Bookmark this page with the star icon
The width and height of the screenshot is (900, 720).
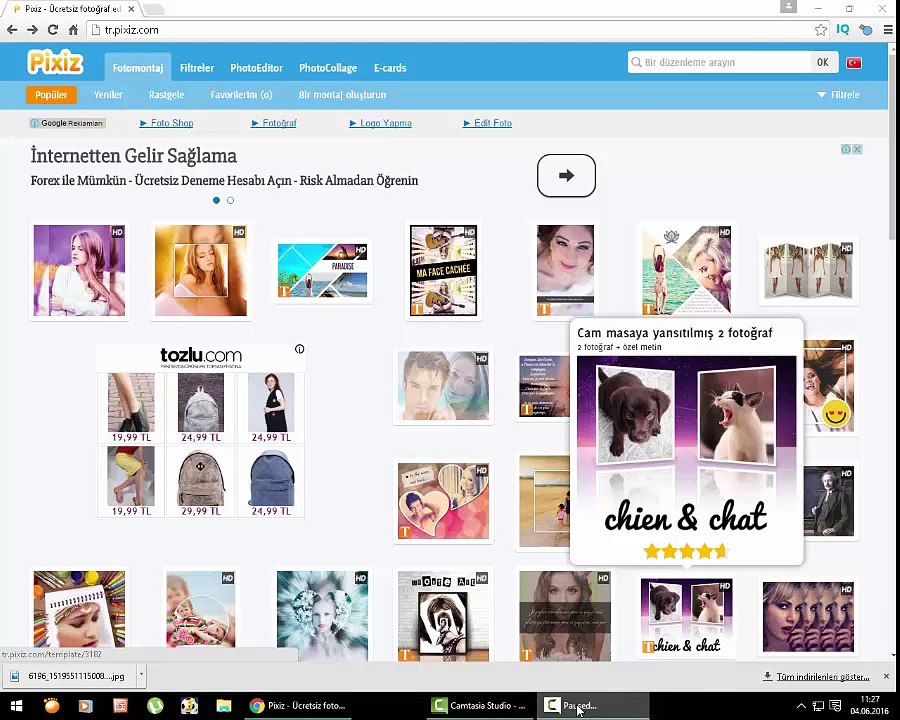coord(821,30)
